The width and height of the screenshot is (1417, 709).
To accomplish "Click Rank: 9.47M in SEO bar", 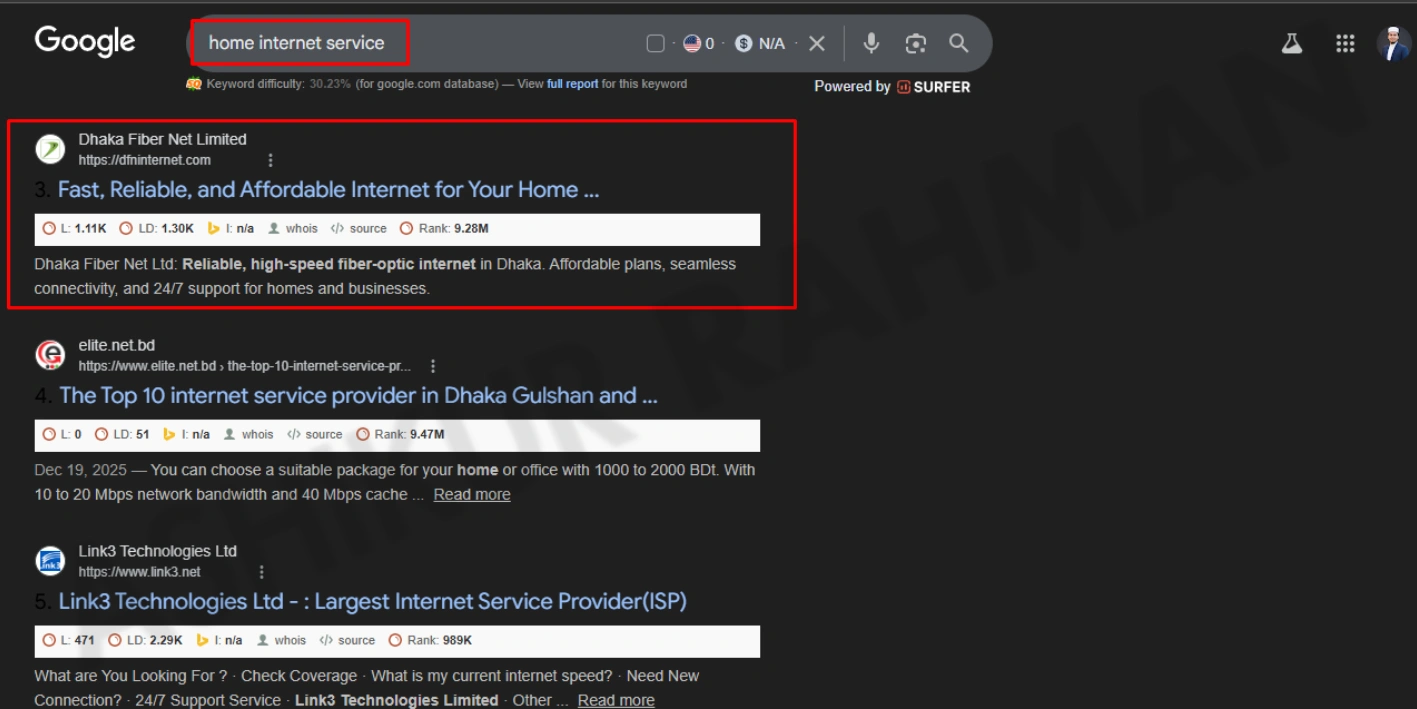I will tap(400, 435).
